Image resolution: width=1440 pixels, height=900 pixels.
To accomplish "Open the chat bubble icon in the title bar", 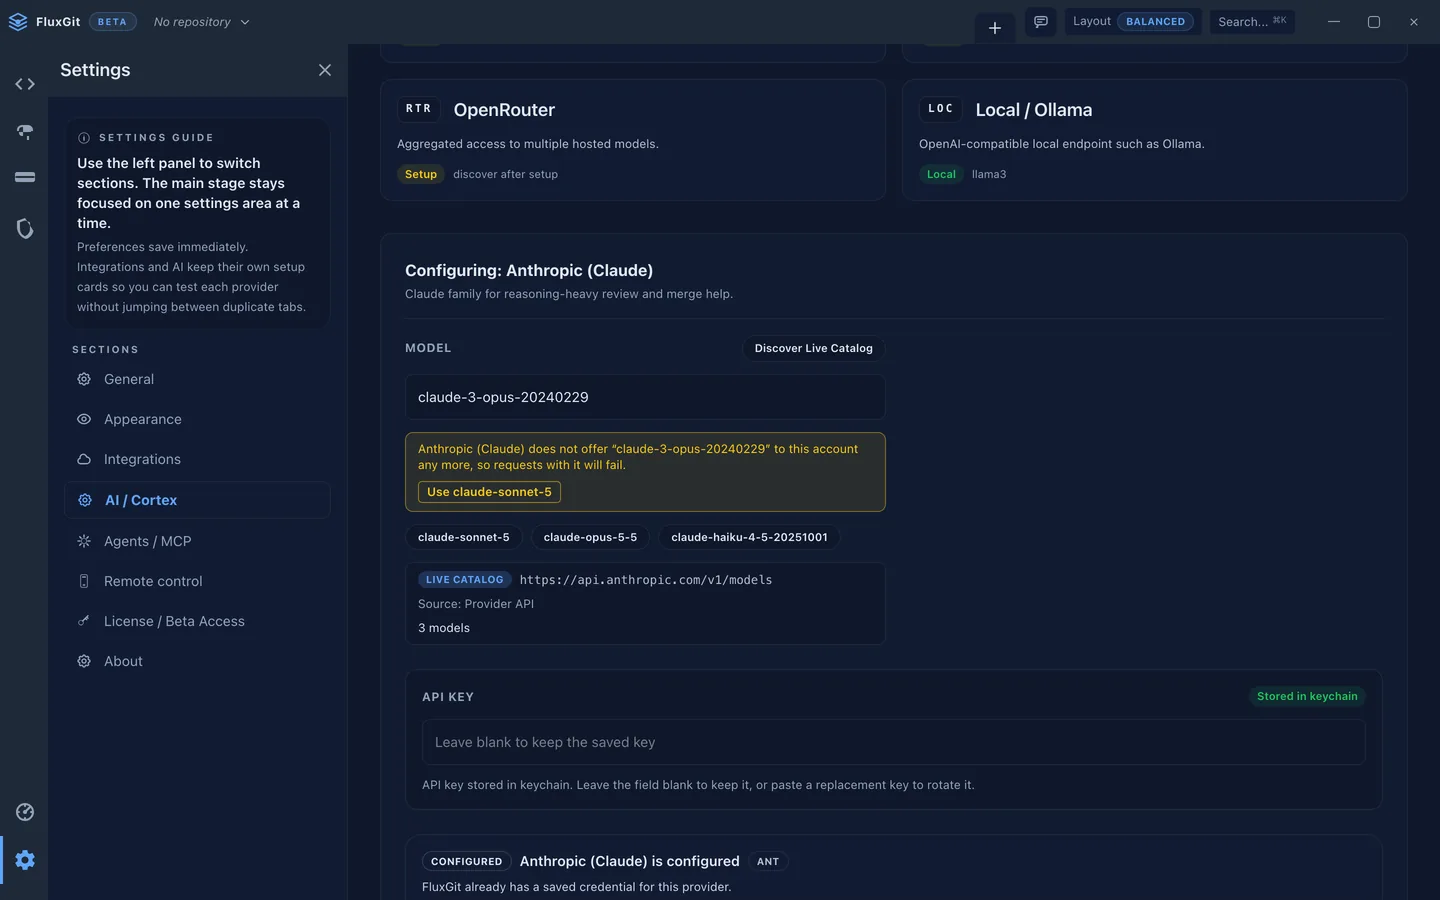I will (1041, 22).
